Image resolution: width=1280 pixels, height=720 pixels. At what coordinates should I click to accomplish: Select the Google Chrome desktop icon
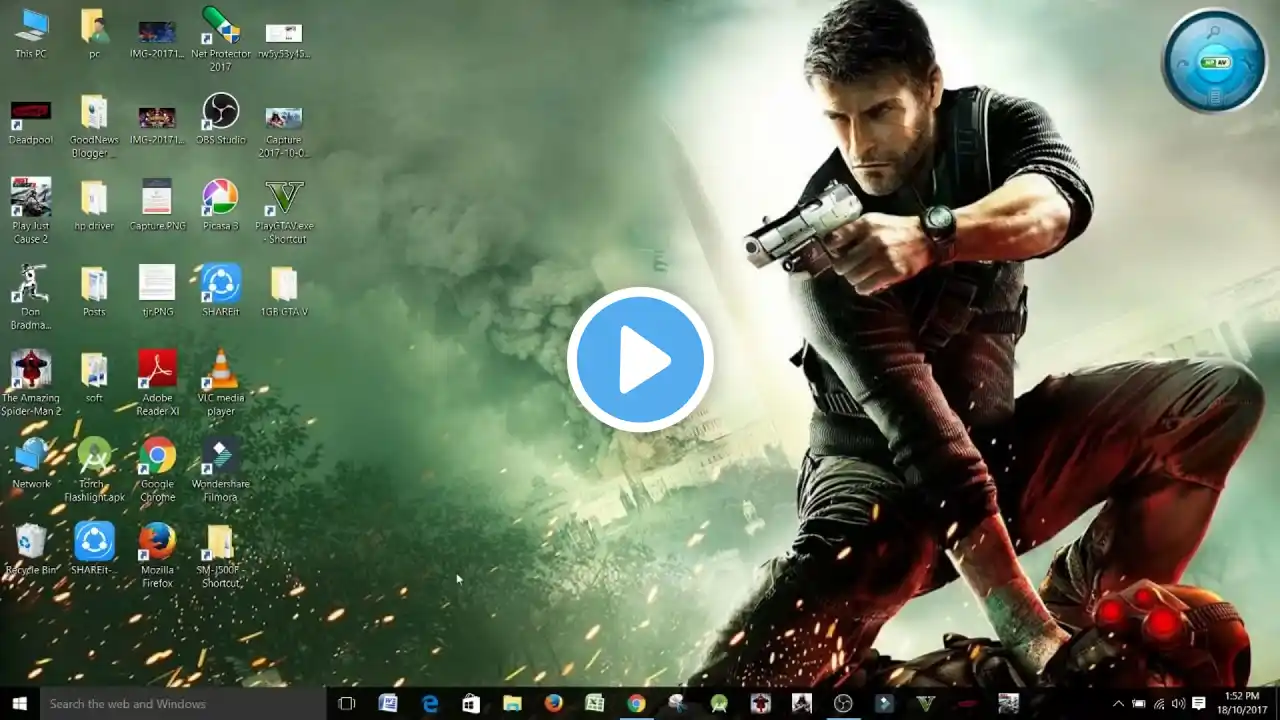pos(157,457)
